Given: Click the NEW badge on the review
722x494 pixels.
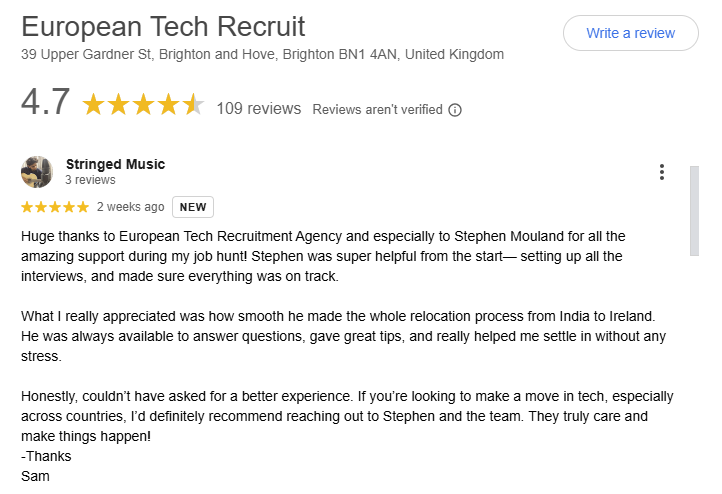Looking at the screenshot, I should 193,207.
